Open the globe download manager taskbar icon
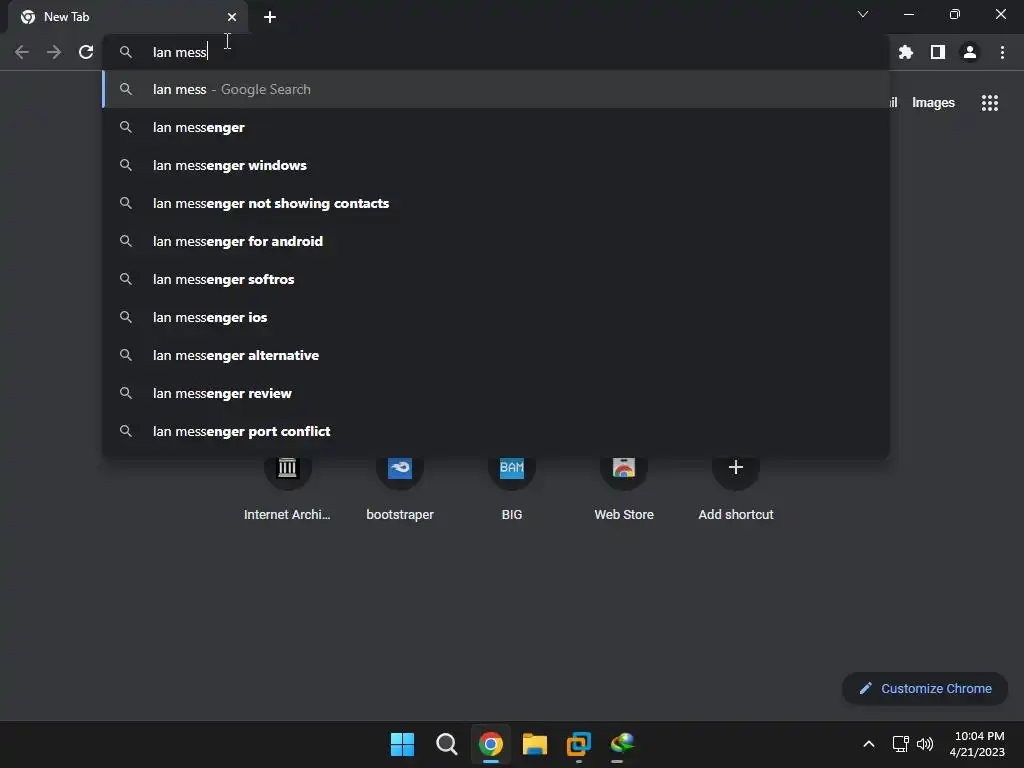The height and width of the screenshot is (768, 1024). pos(622,744)
